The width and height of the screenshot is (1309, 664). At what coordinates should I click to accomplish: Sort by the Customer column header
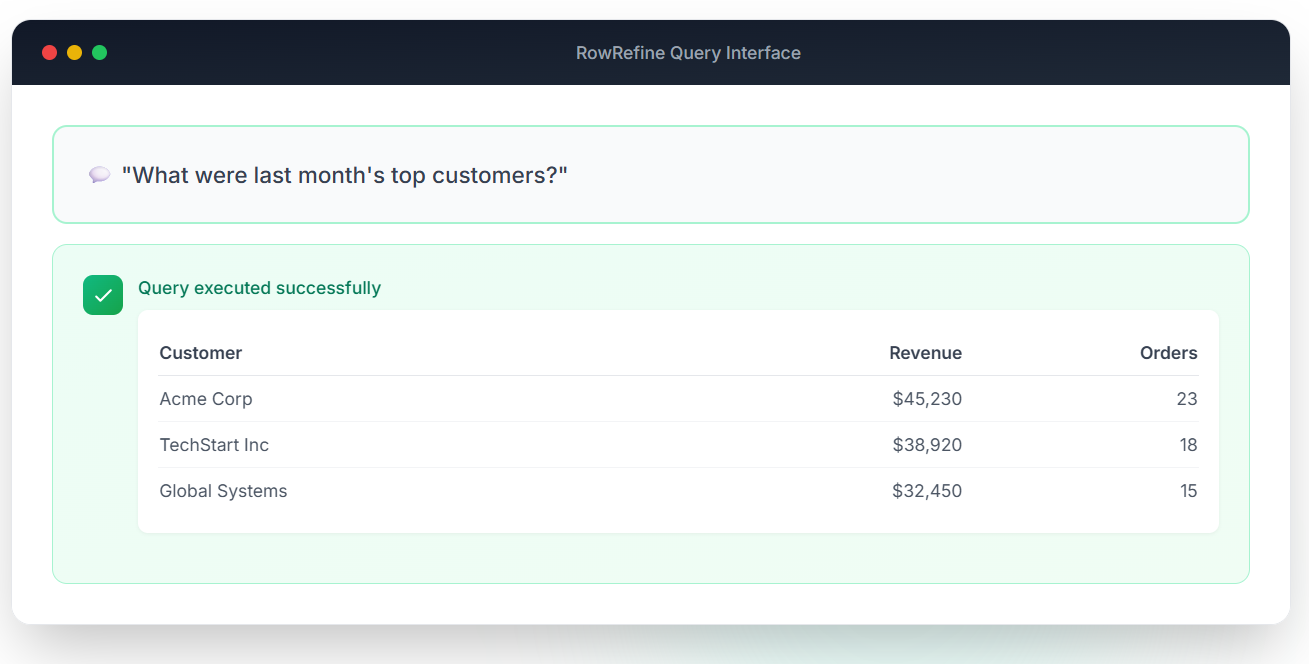coord(201,353)
